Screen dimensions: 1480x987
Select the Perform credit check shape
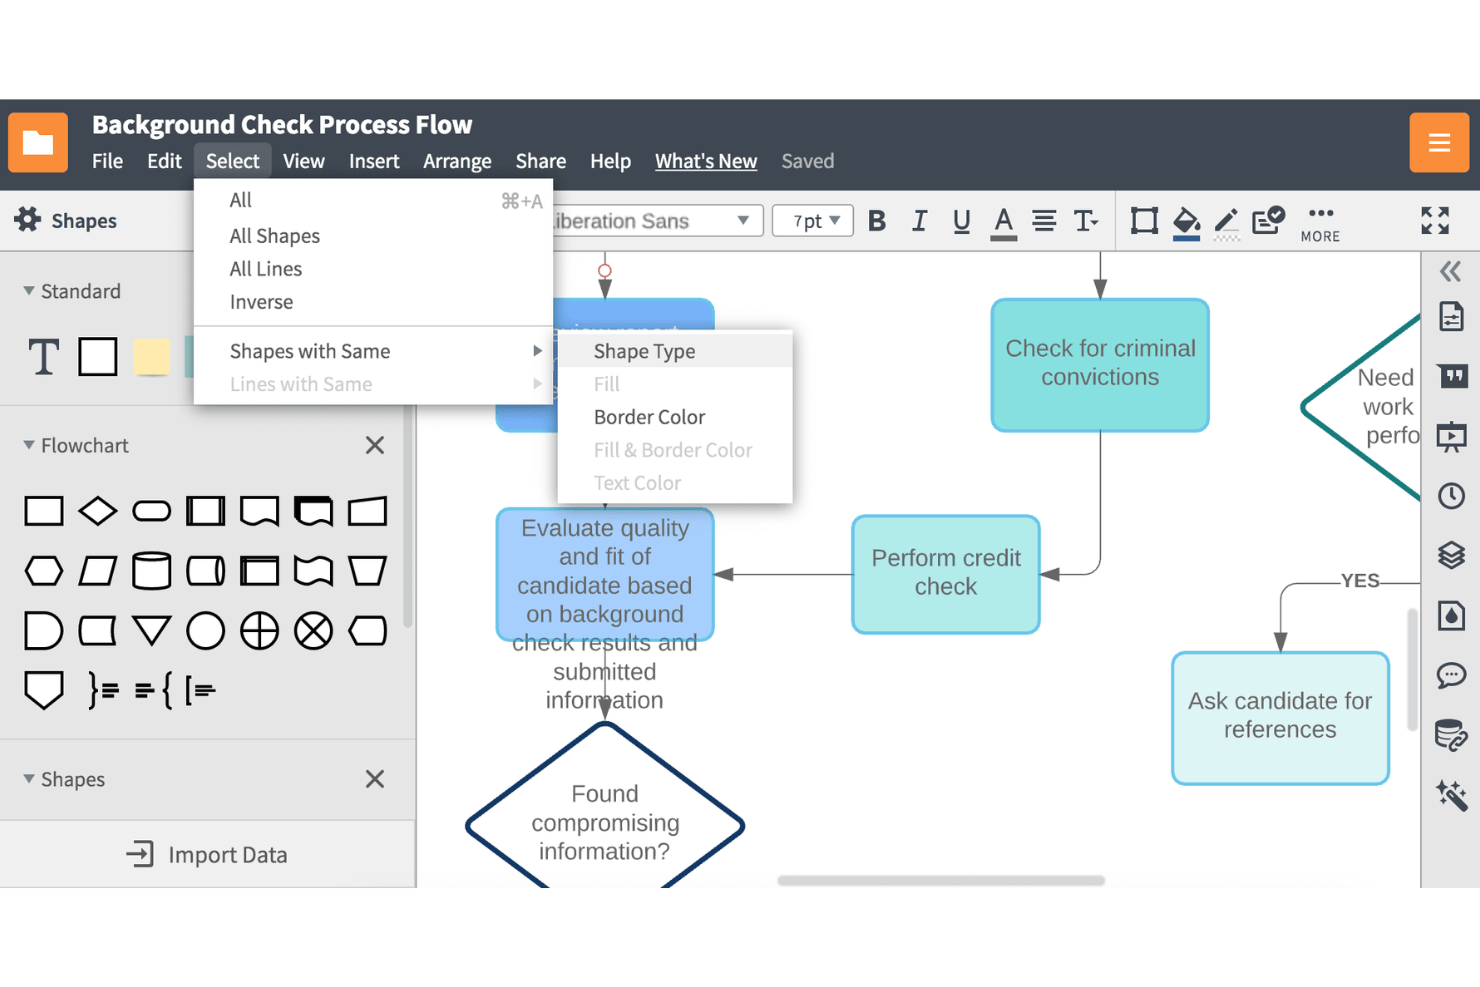coord(946,574)
